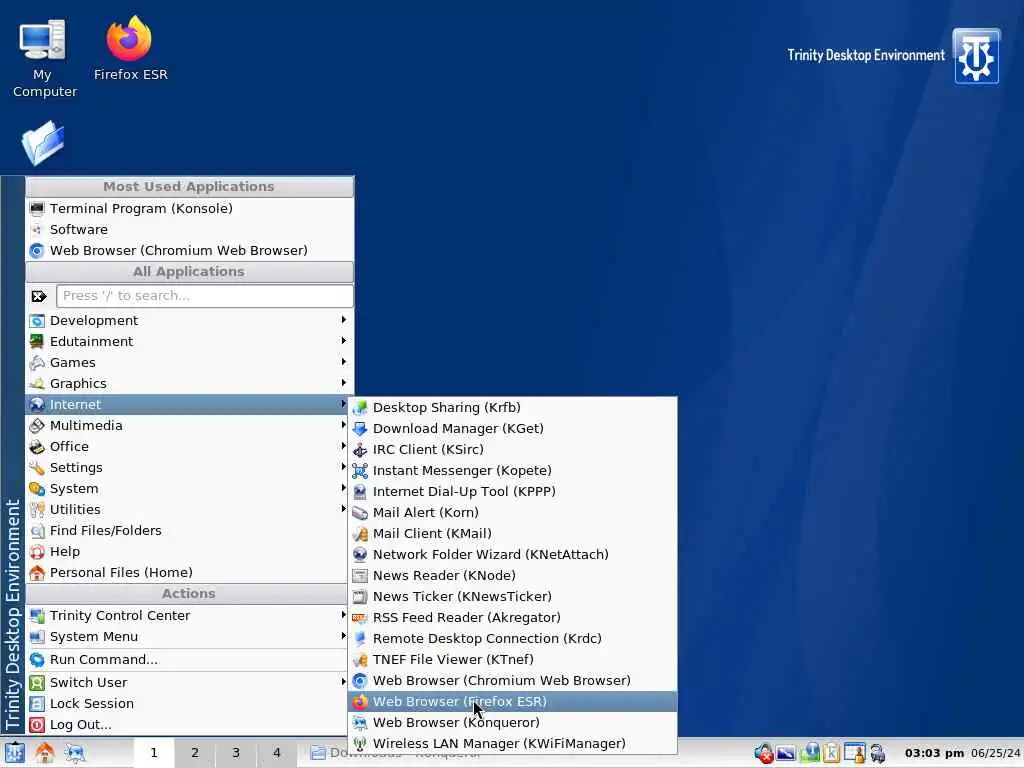This screenshot has width=1024, height=768.
Task: Expand the Graphics submenu
Action: [187, 383]
